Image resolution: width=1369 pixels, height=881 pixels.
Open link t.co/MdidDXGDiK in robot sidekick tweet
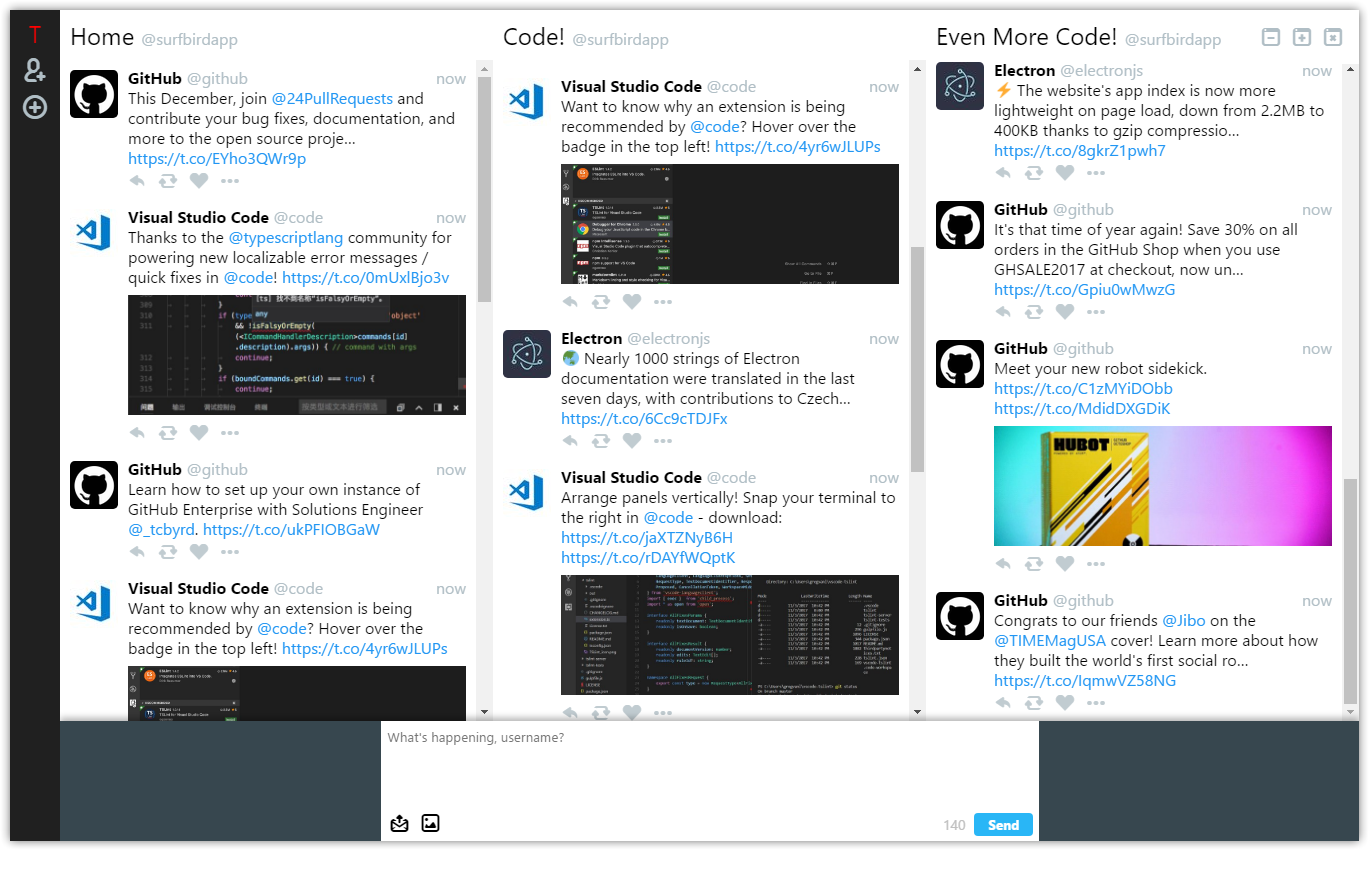(x=1082, y=409)
